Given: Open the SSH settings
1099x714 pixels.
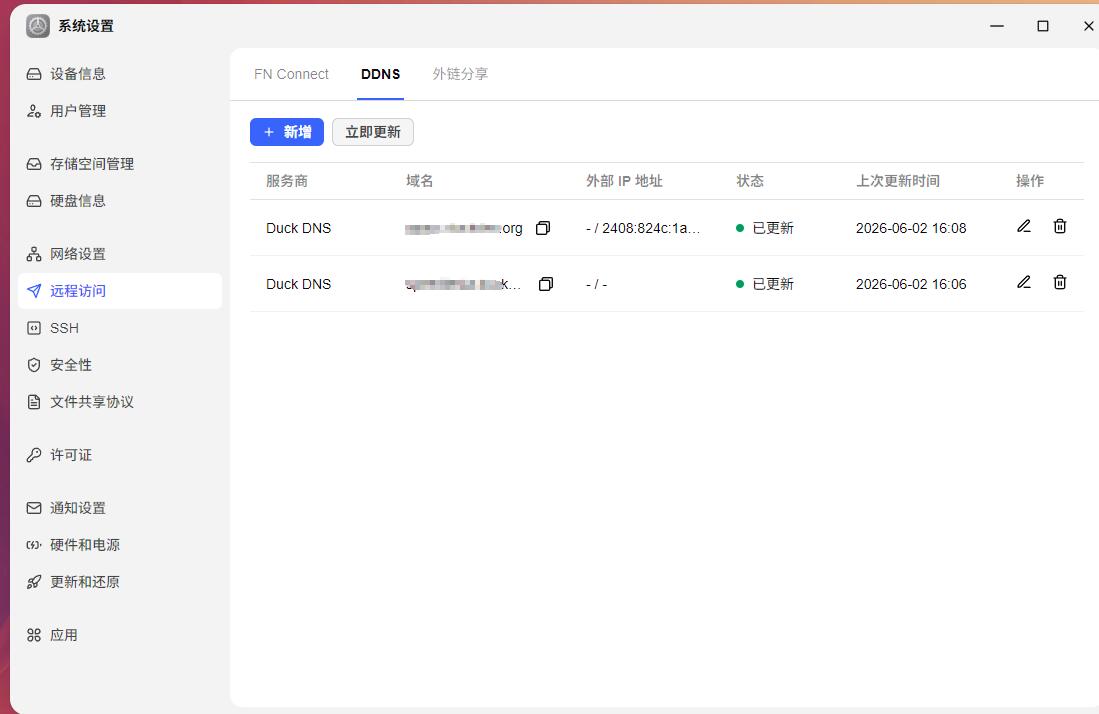Looking at the screenshot, I should pyautogui.click(x=119, y=328).
